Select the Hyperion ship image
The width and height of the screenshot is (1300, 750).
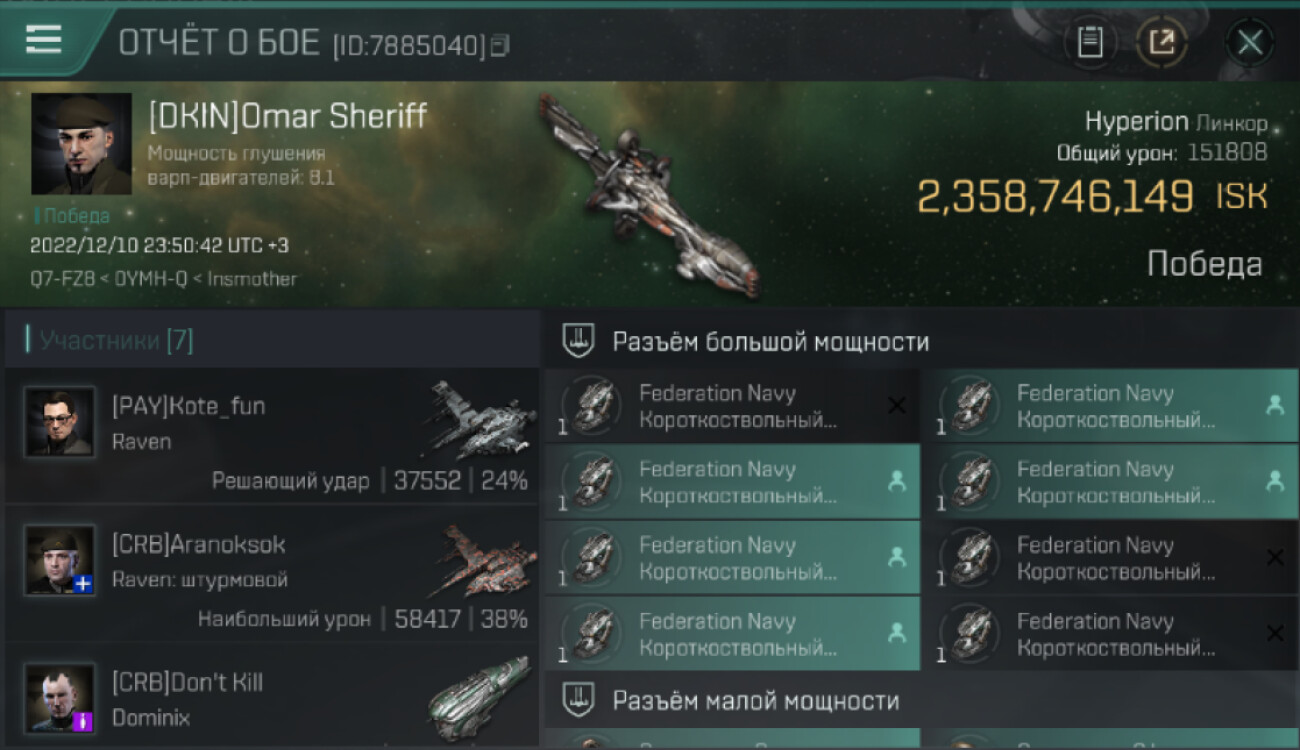(648, 195)
